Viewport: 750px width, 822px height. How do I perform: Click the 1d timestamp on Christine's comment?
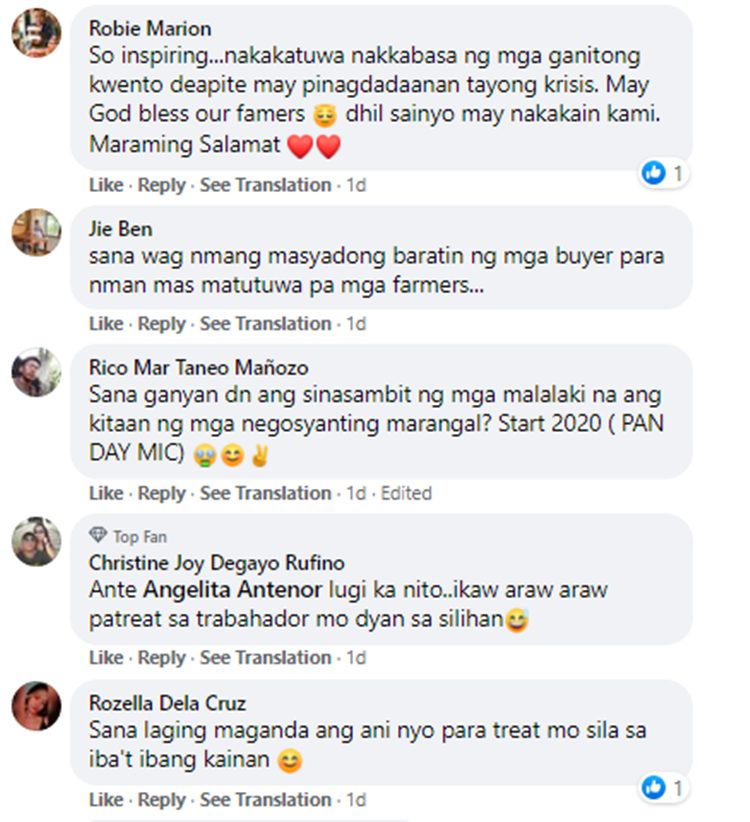pos(356,657)
